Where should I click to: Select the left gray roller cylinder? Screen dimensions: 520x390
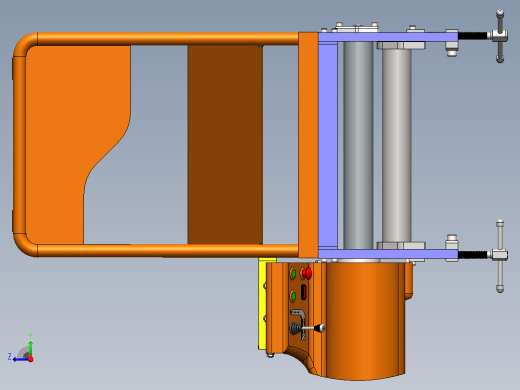click(x=358, y=145)
